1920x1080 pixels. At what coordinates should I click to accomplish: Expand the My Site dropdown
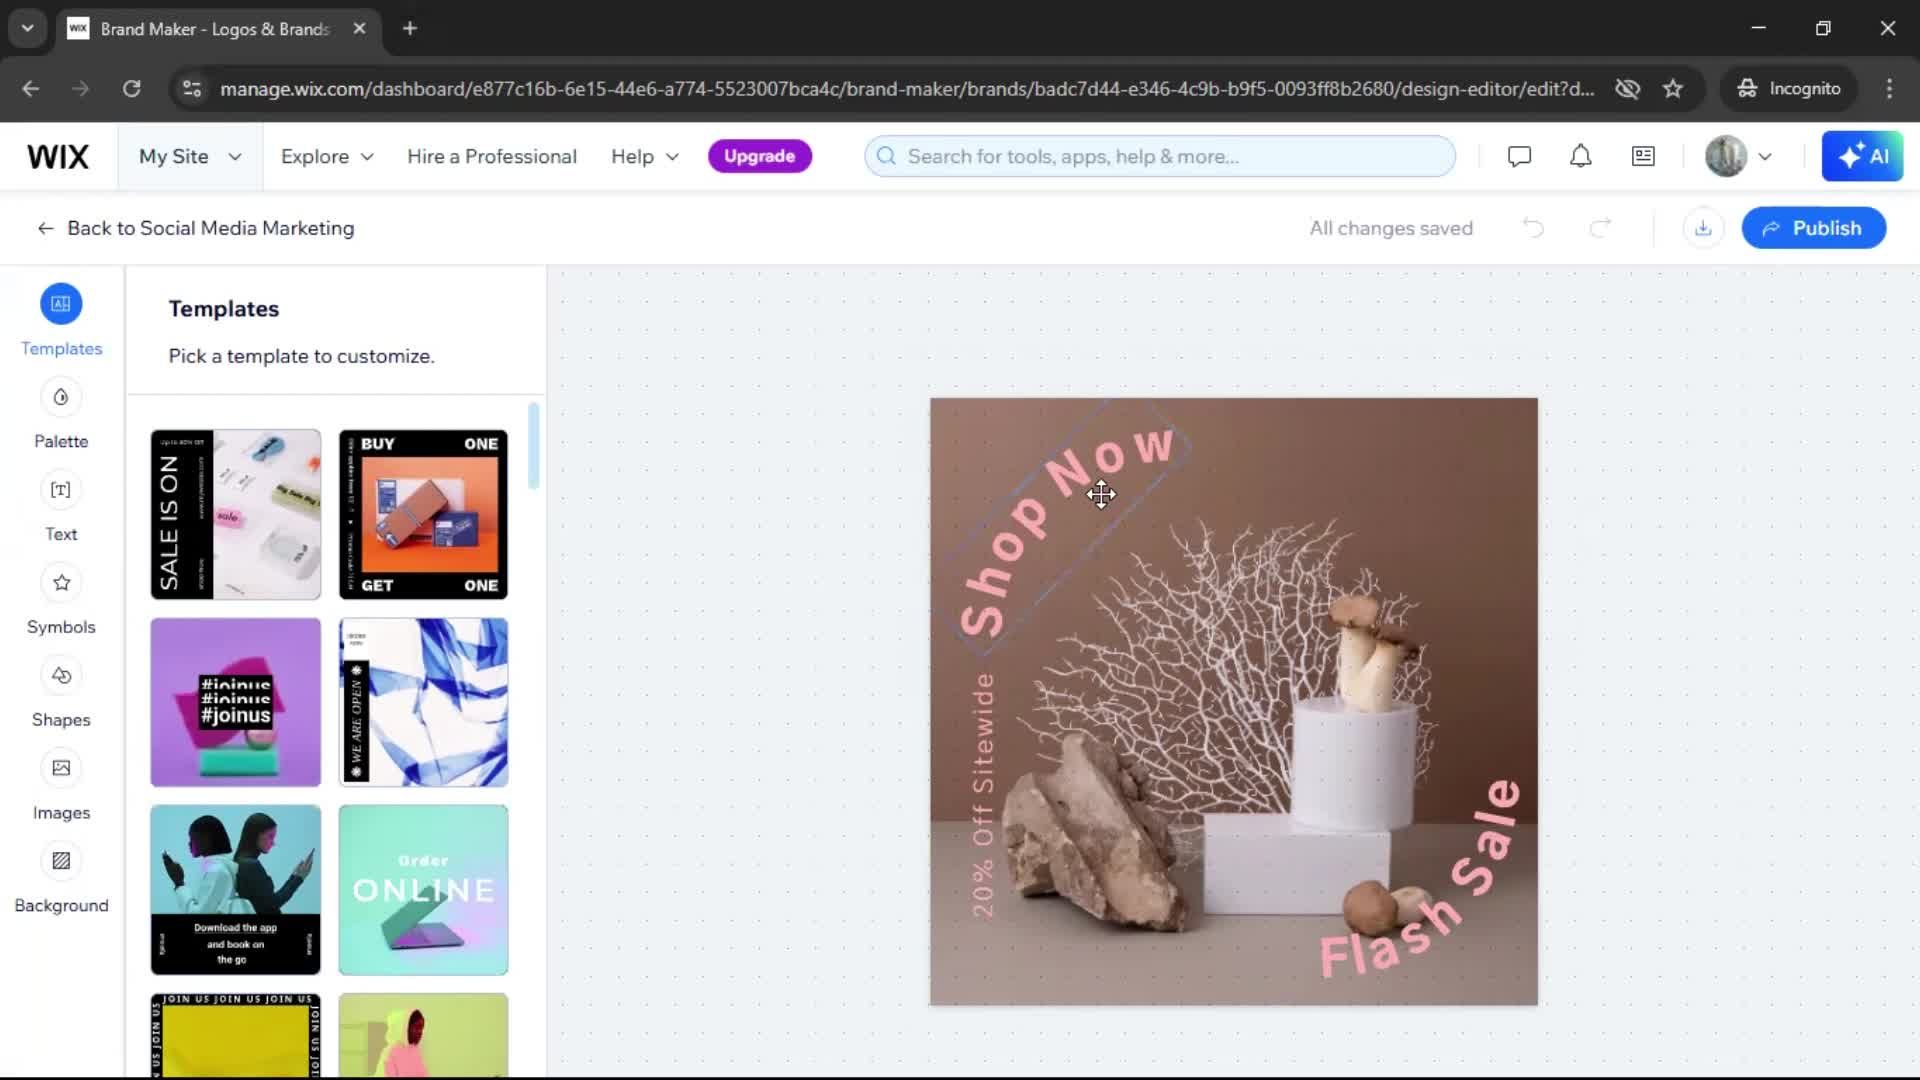190,156
